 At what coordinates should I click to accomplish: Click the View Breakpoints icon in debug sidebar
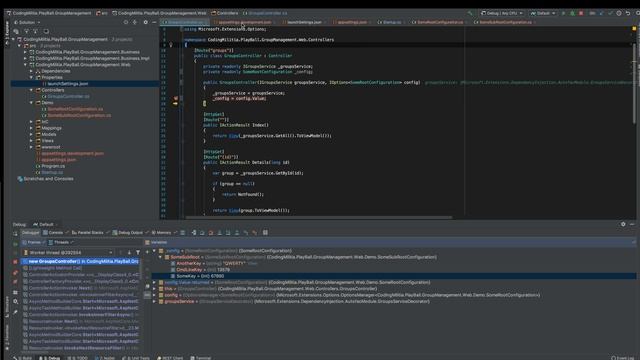[15, 273]
